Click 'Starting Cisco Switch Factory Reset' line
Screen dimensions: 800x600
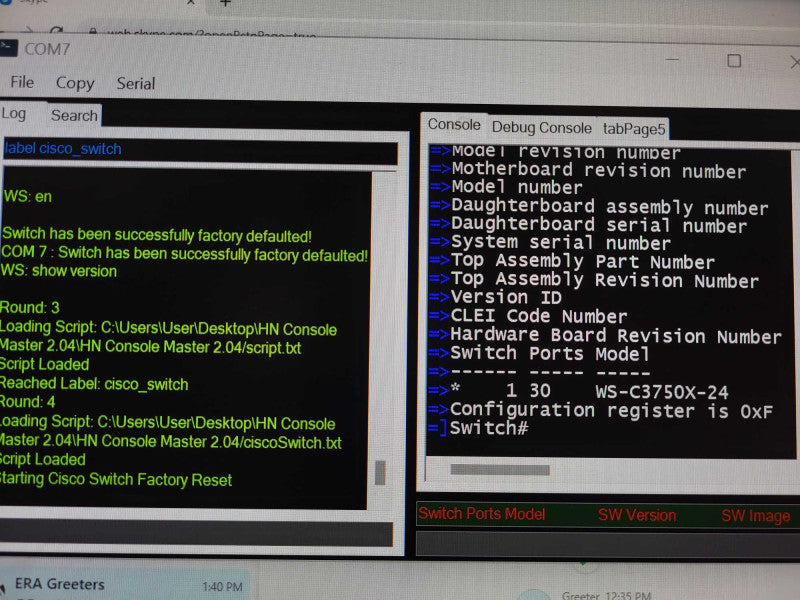(115, 479)
